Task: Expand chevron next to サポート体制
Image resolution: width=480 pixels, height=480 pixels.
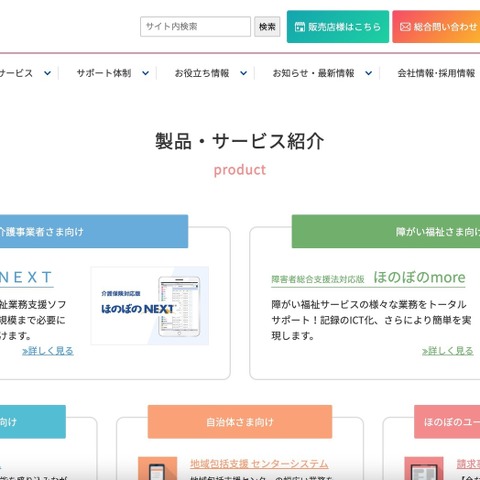Action: tap(146, 73)
